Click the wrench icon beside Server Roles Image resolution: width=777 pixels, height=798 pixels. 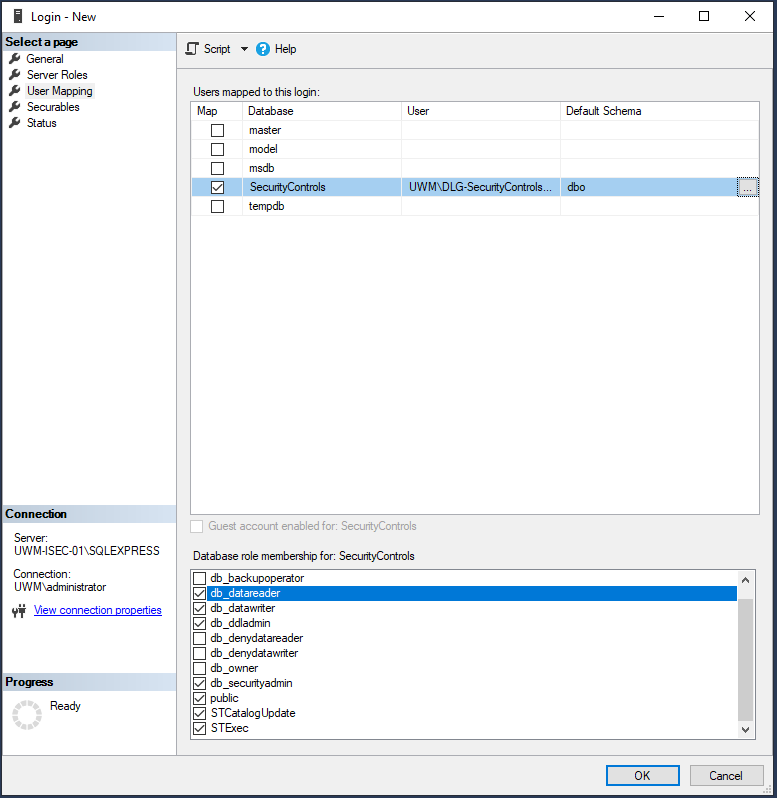pos(15,75)
